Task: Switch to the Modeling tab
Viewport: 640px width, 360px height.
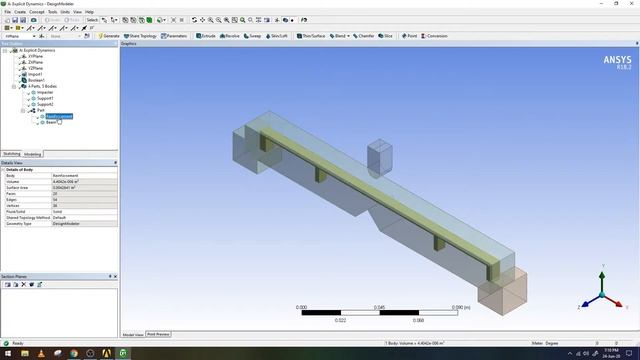Action: 33,154
